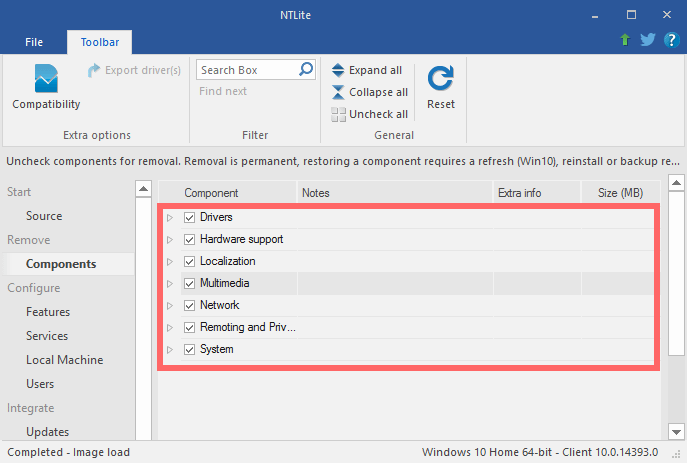Uncheck the Hardware support checkbox
The height and width of the screenshot is (463, 687).
[189, 239]
